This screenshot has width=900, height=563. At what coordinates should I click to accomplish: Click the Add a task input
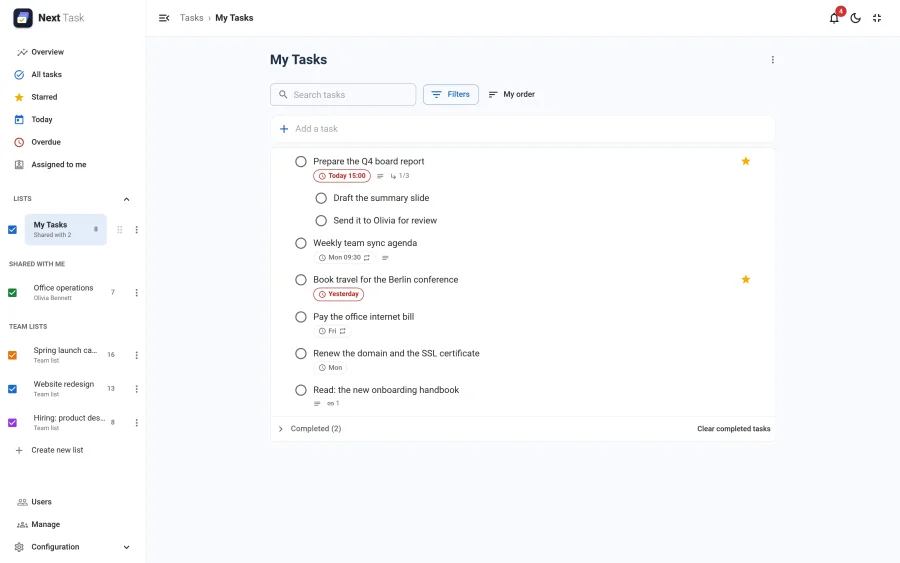point(523,129)
